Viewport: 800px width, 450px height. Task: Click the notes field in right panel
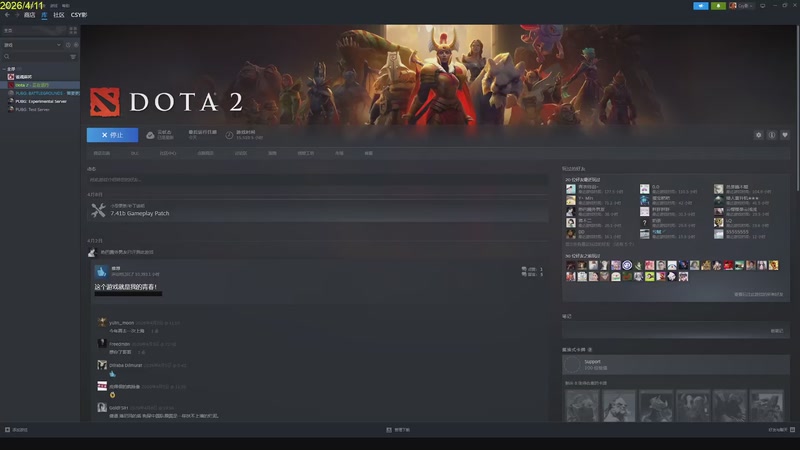(676, 331)
